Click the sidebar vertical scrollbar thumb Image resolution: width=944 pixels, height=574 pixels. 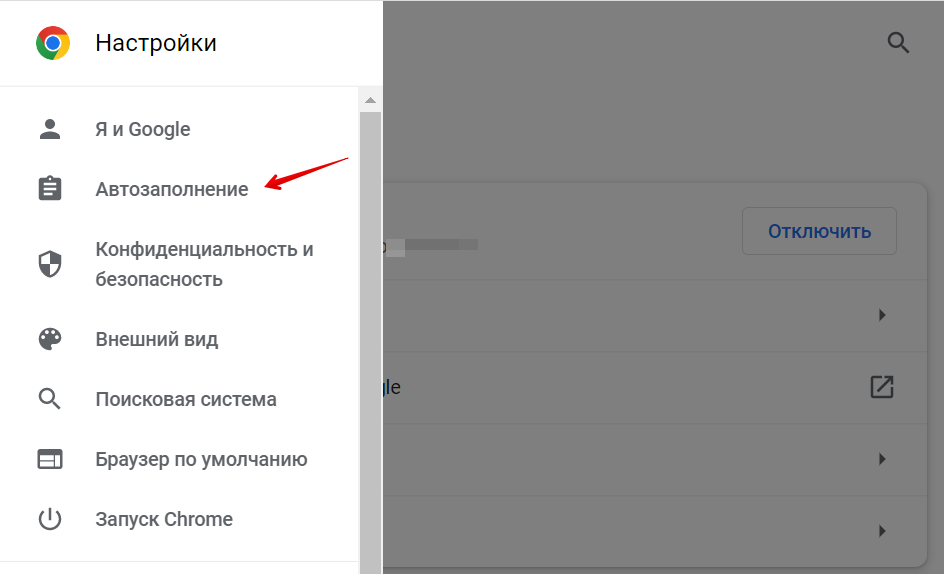pos(370,340)
